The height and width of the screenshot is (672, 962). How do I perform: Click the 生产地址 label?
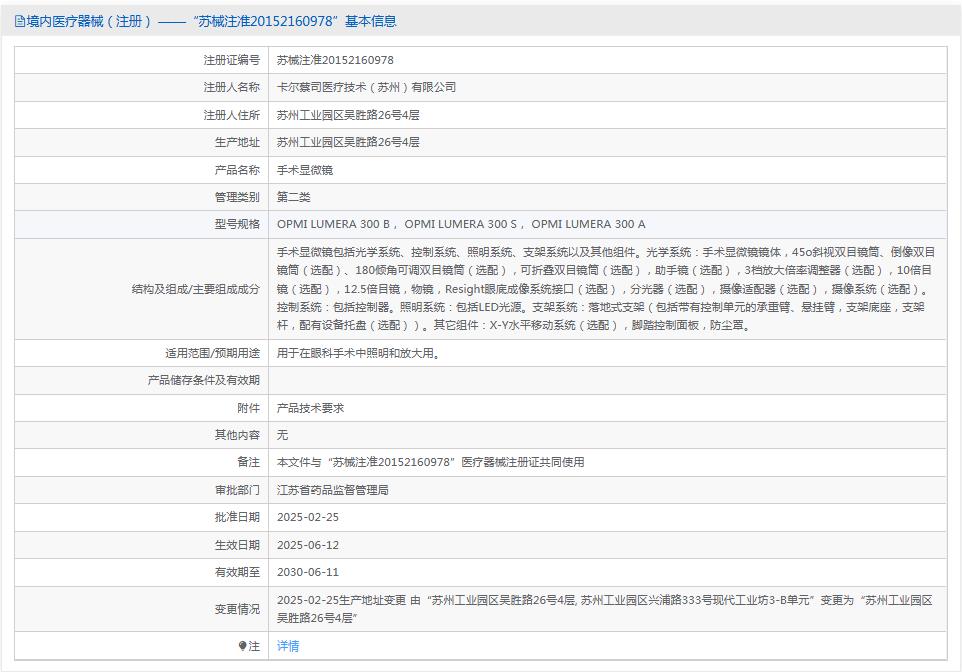(x=237, y=142)
